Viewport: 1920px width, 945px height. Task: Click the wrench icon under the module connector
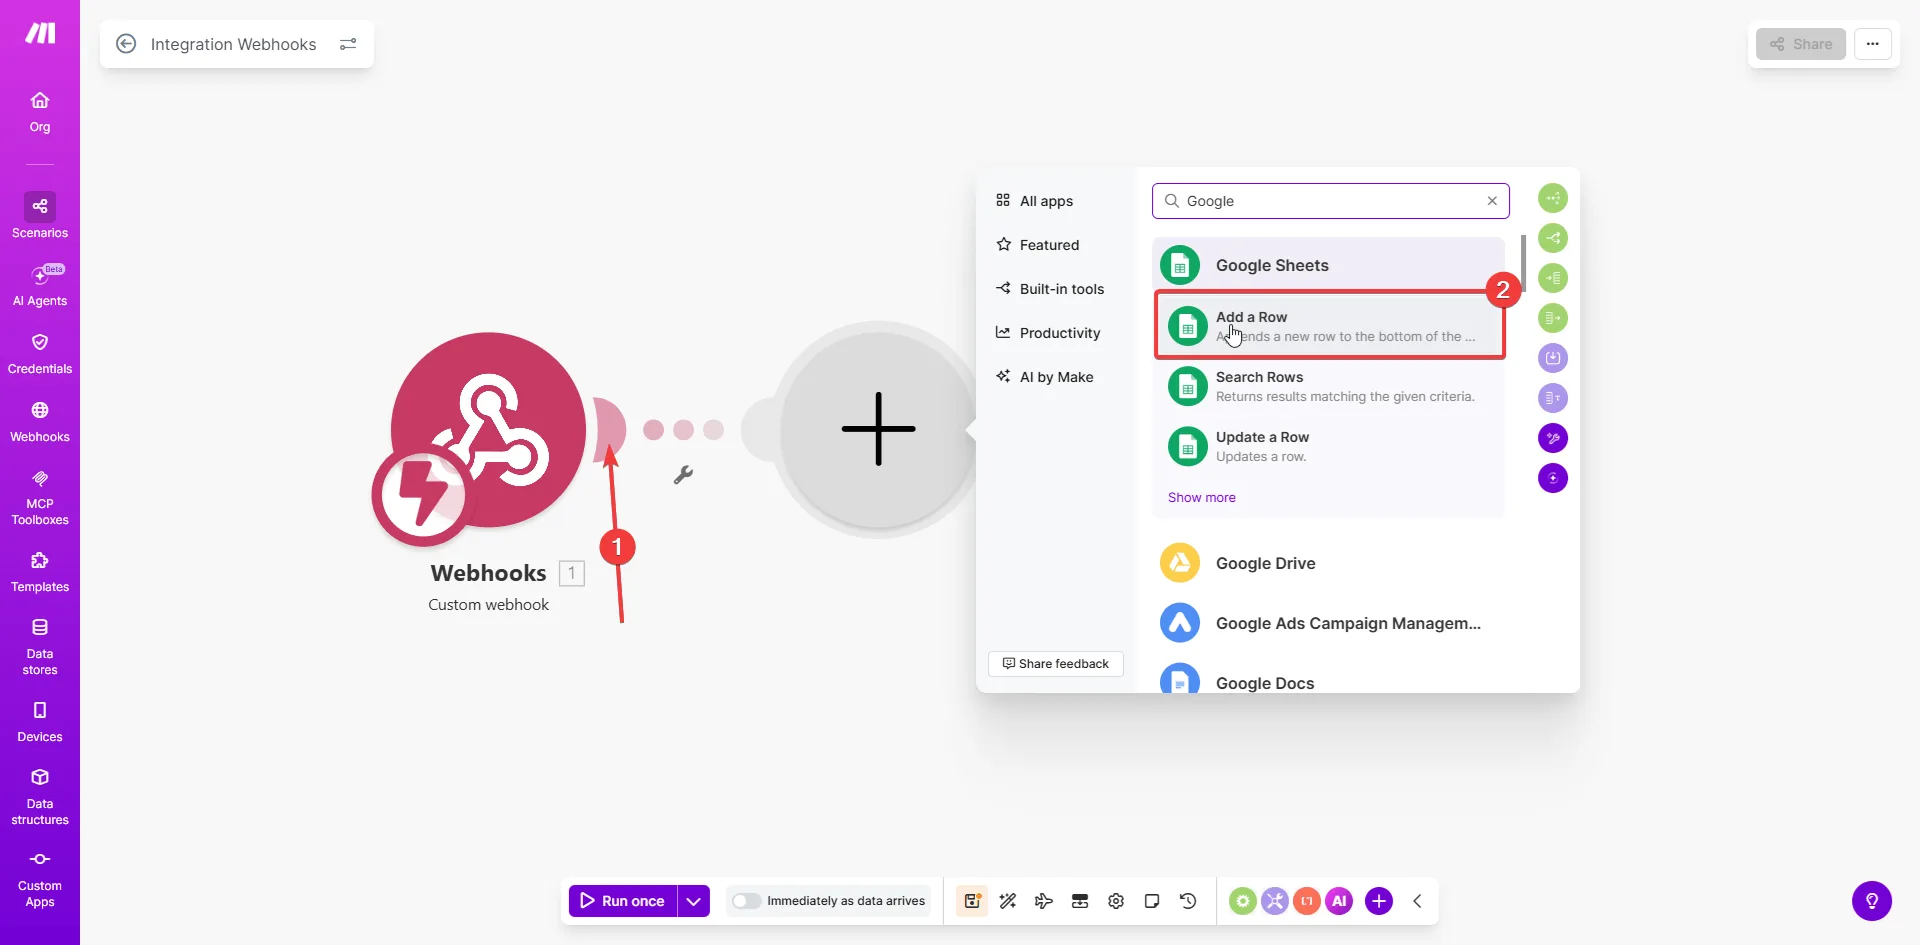coord(683,475)
